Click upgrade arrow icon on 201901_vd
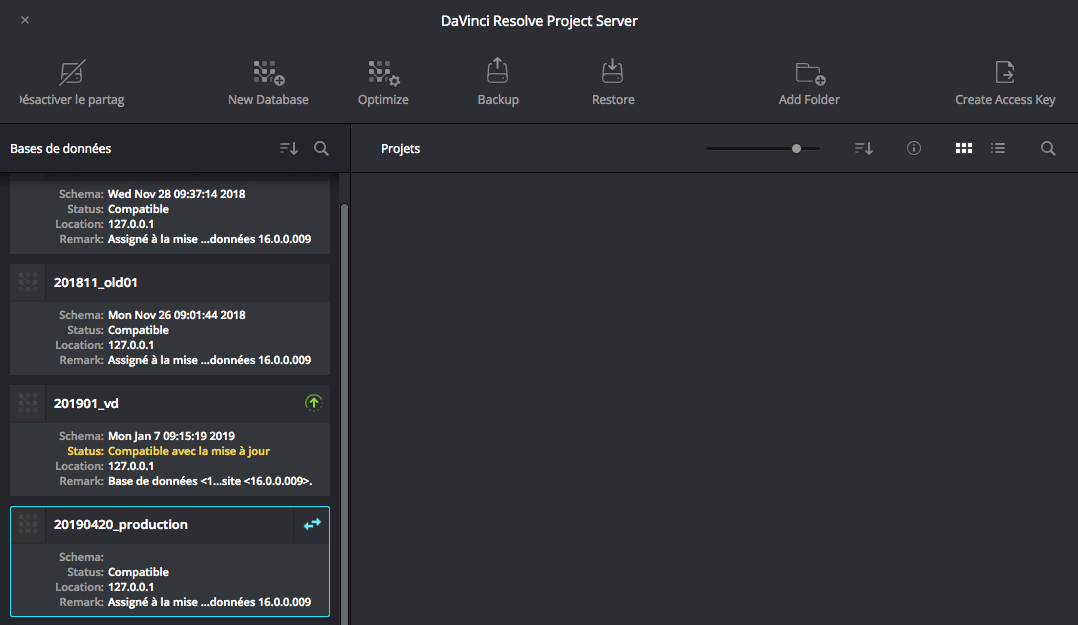The image size is (1078, 625). [313, 403]
